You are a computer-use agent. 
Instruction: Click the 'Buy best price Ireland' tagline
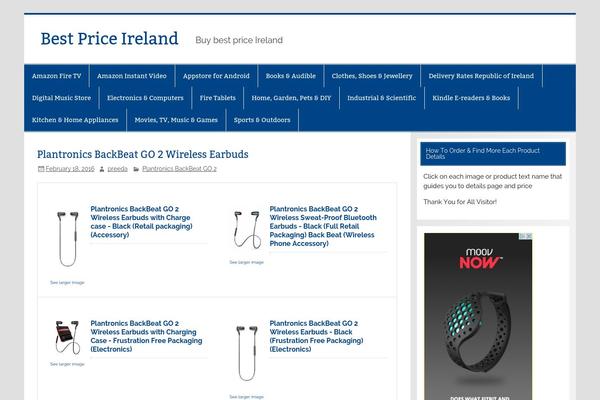point(239,40)
